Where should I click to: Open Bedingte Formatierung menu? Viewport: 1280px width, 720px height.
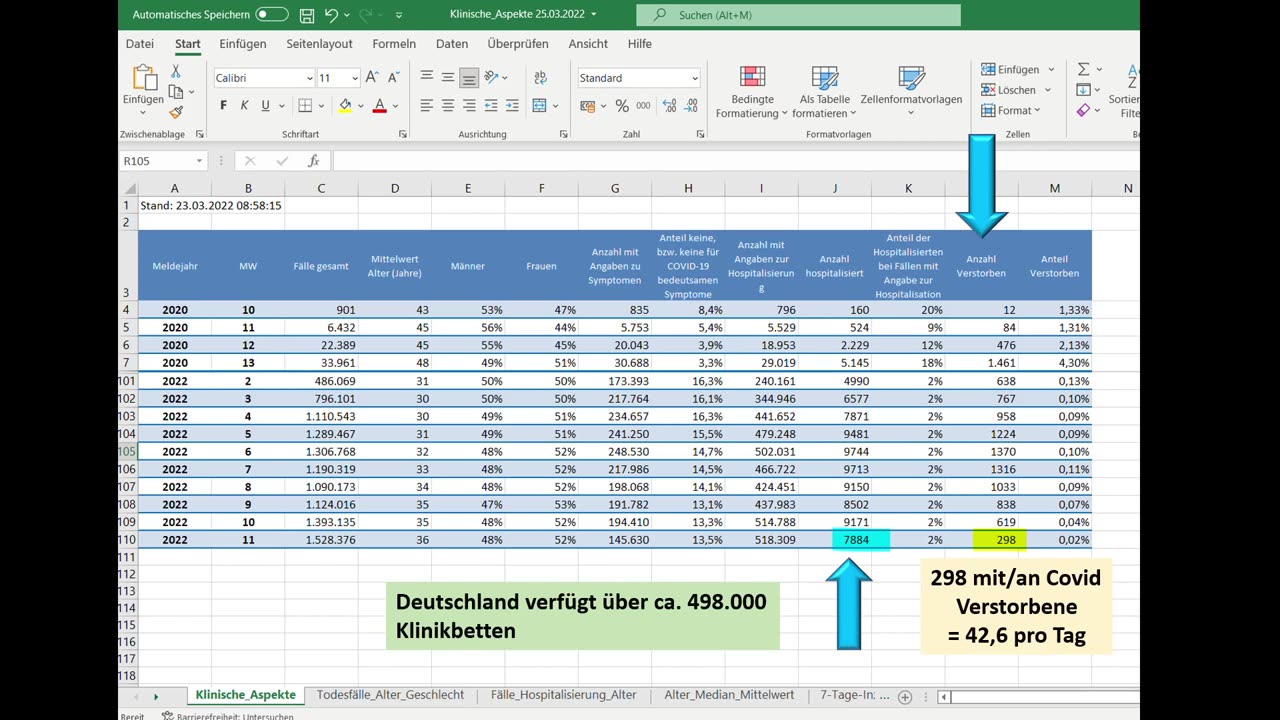tap(752, 93)
